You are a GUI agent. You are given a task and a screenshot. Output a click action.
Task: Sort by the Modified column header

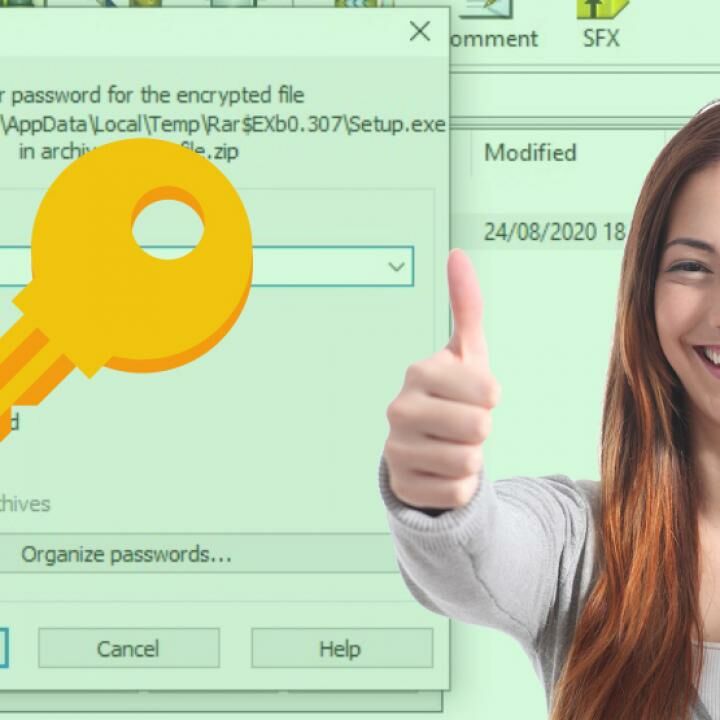tap(530, 153)
